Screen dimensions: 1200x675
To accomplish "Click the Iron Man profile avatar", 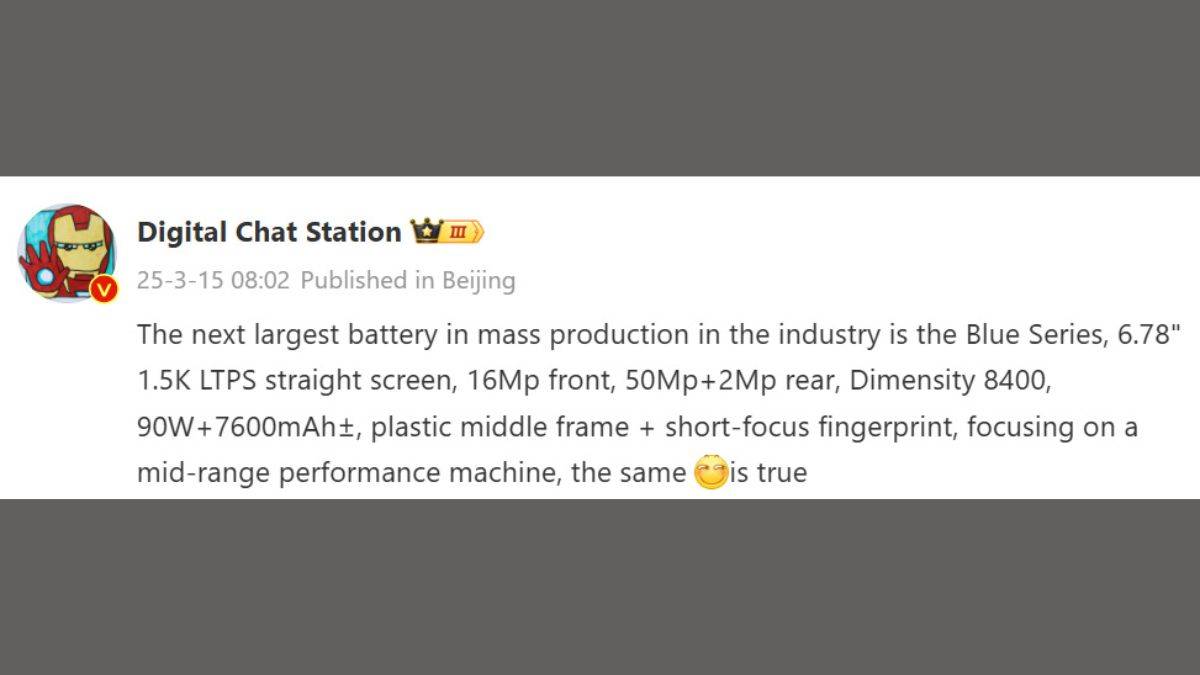I will click(x=67, y=252).
